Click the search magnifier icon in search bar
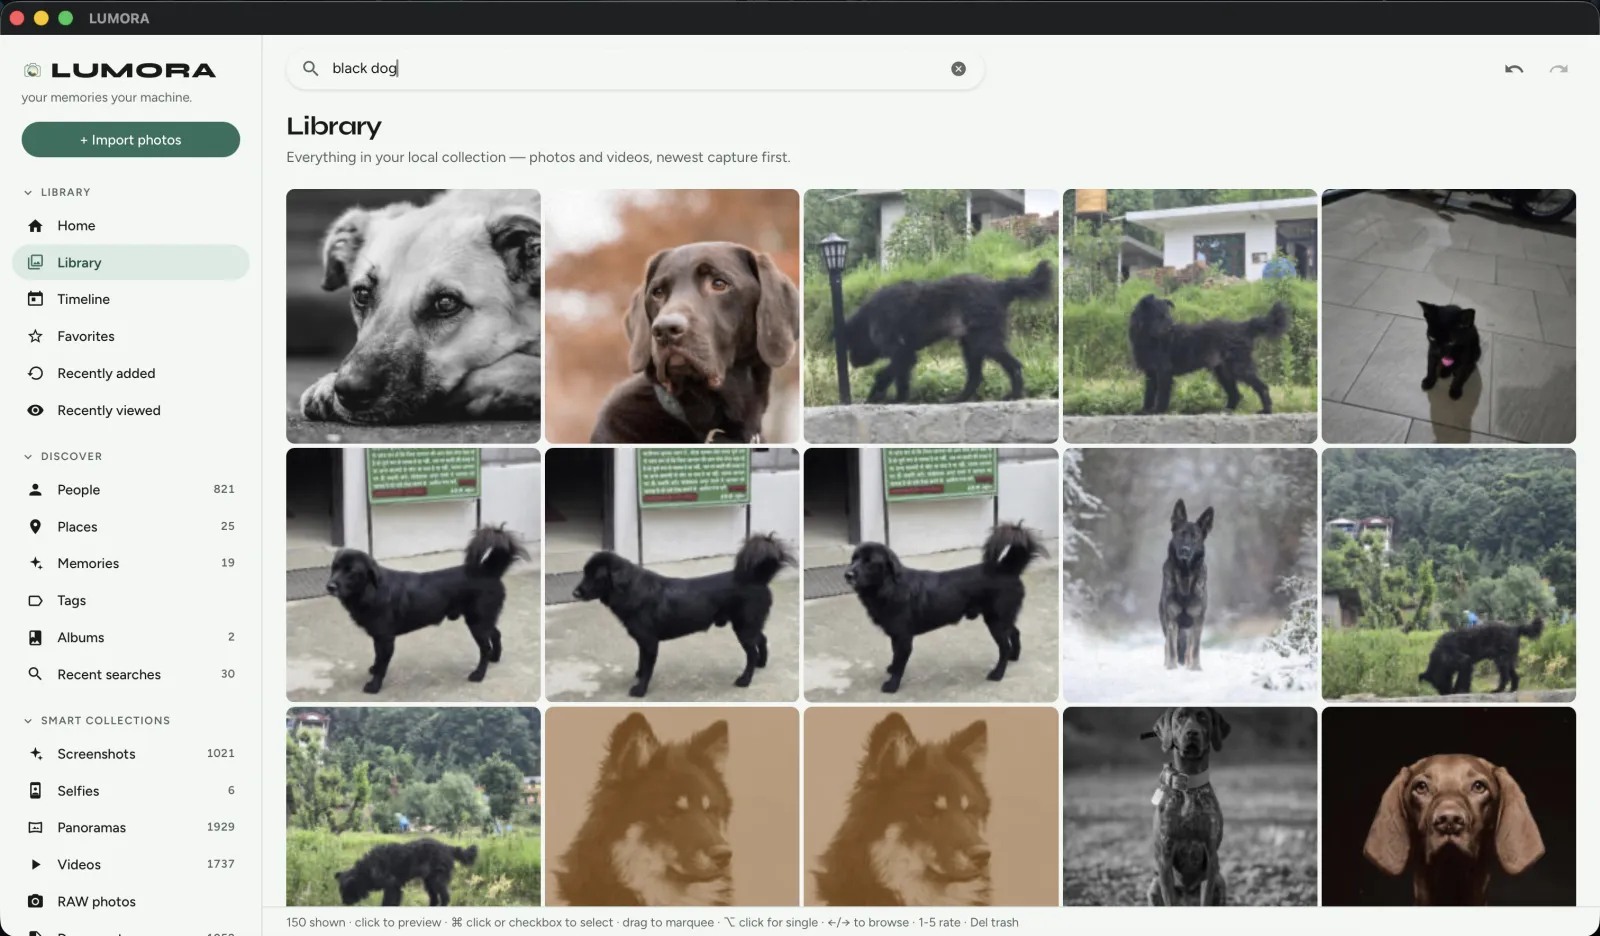 (310, 68)
